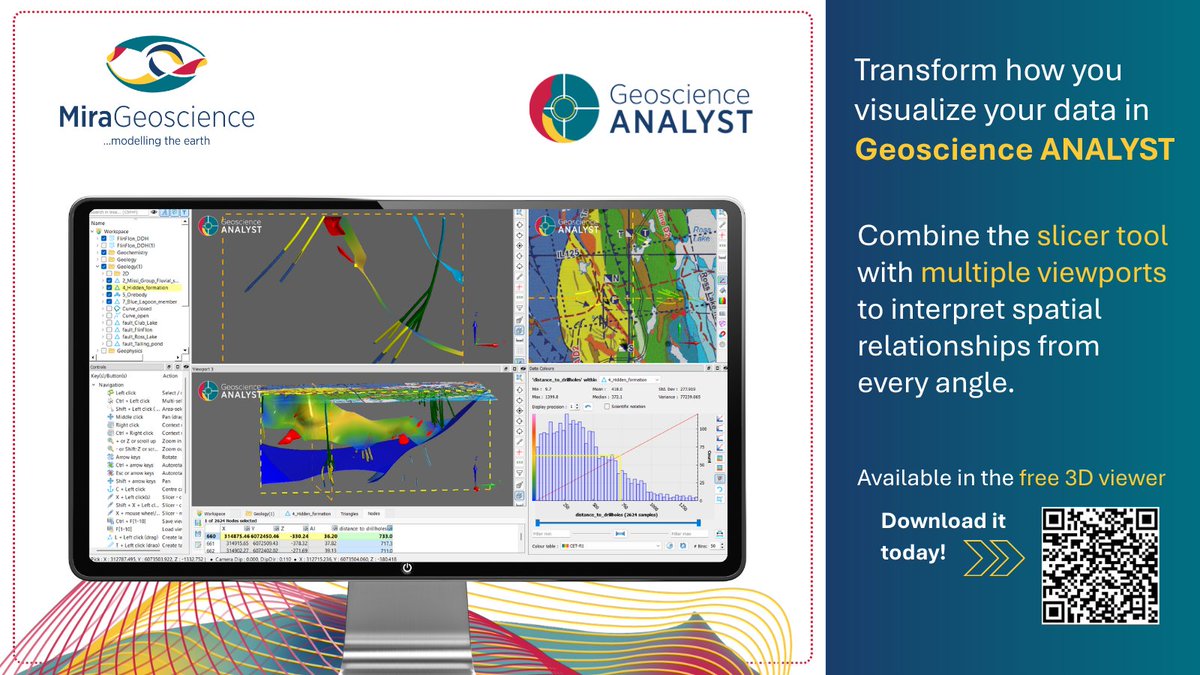Click the highlighted slicer icon at Viewport 3 toolbar bottom
Image resolution: width=1200 pixels, height=675 pixels.
pos(520,496)
